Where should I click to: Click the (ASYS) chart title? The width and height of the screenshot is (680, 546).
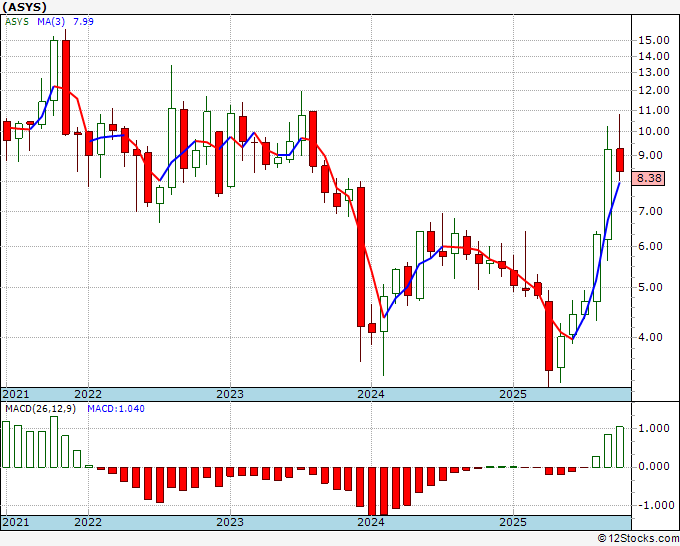click(24, 7)
